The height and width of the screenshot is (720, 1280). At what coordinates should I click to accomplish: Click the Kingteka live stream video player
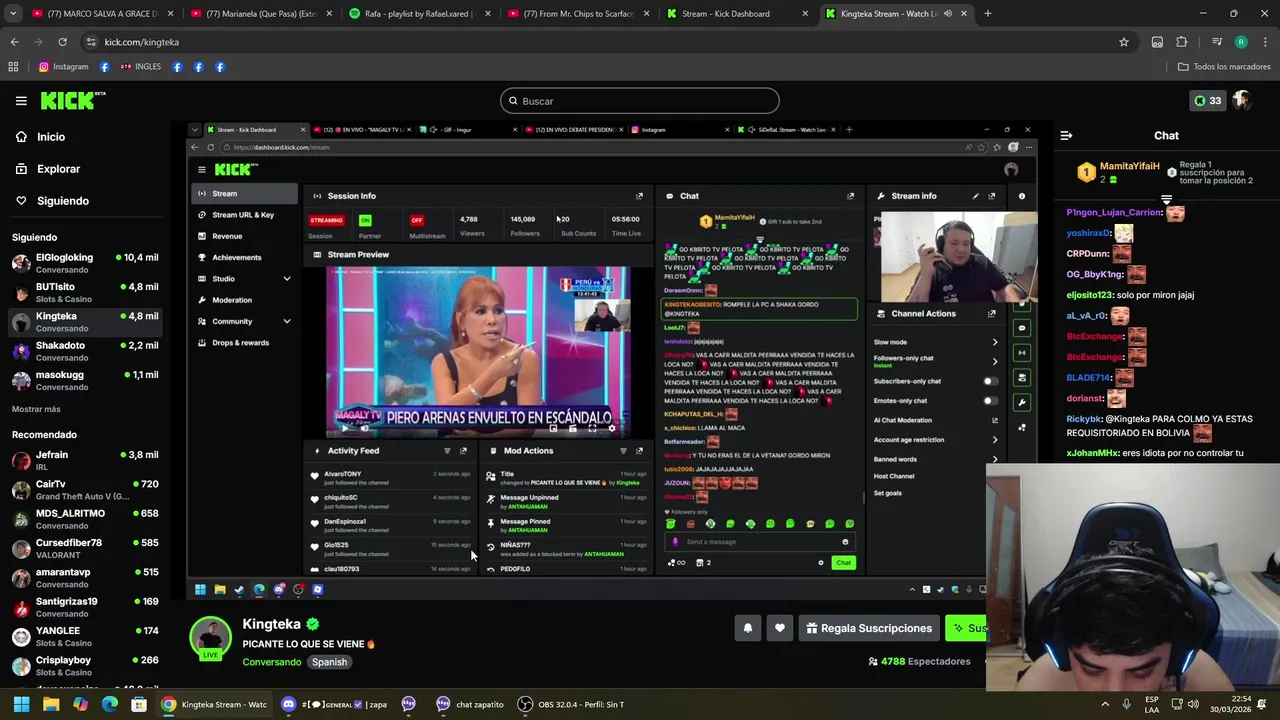[x=610, y=360]
